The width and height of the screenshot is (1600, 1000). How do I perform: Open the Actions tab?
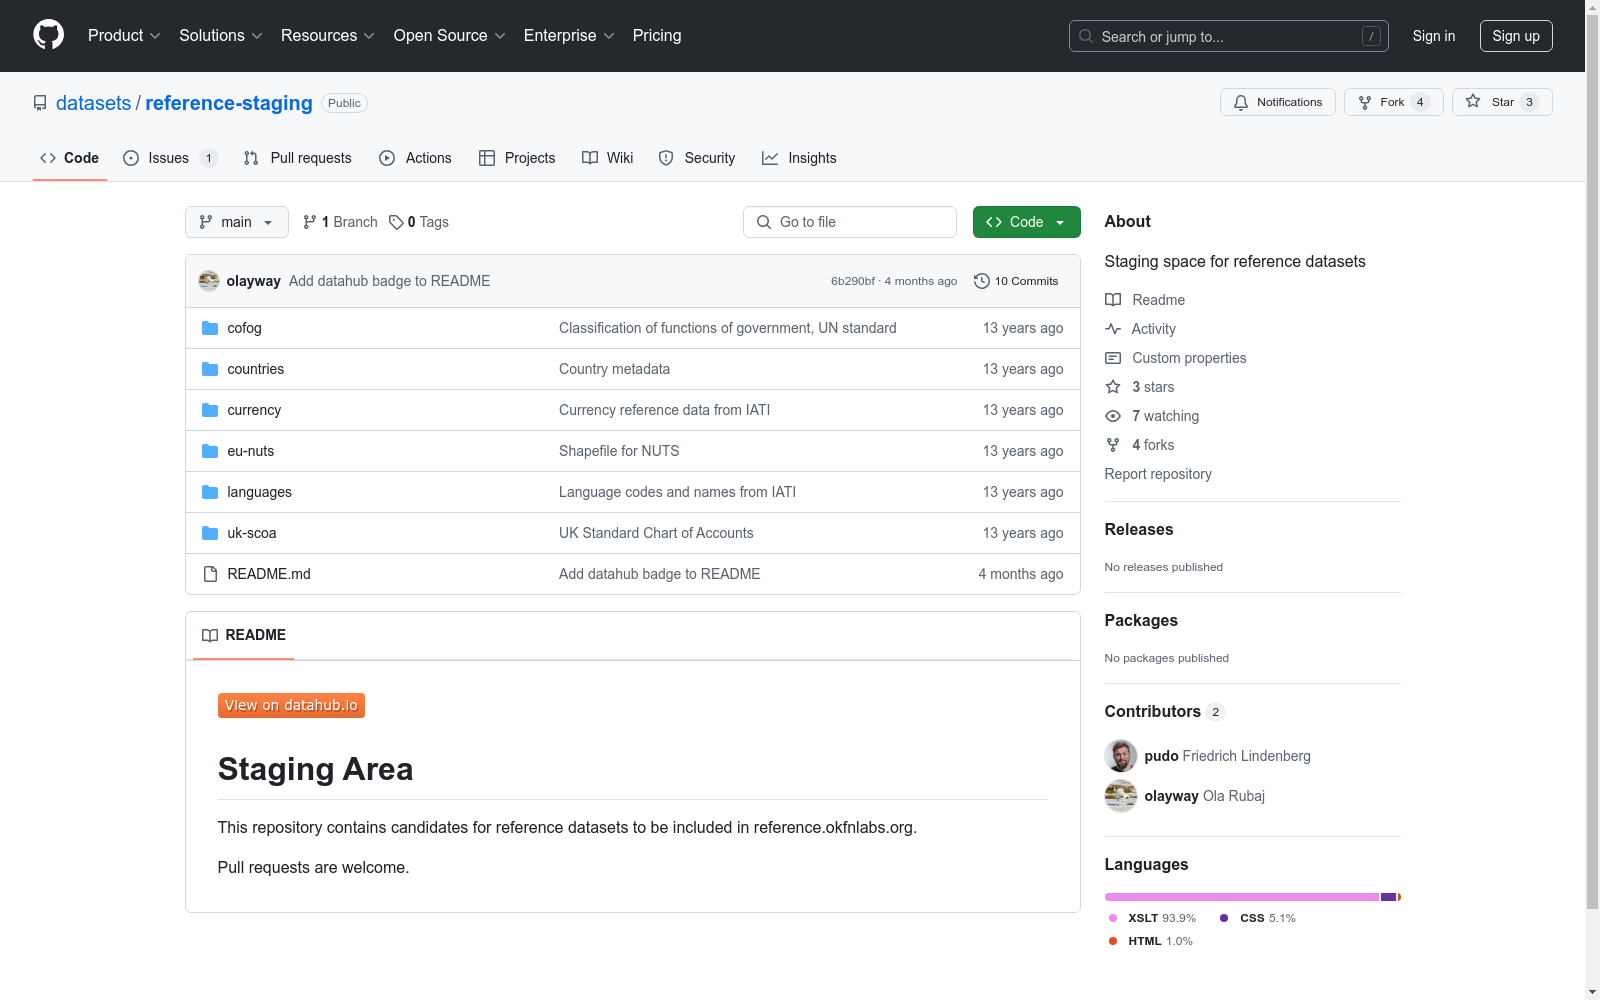pyautogui.click(x=416, y=158)
